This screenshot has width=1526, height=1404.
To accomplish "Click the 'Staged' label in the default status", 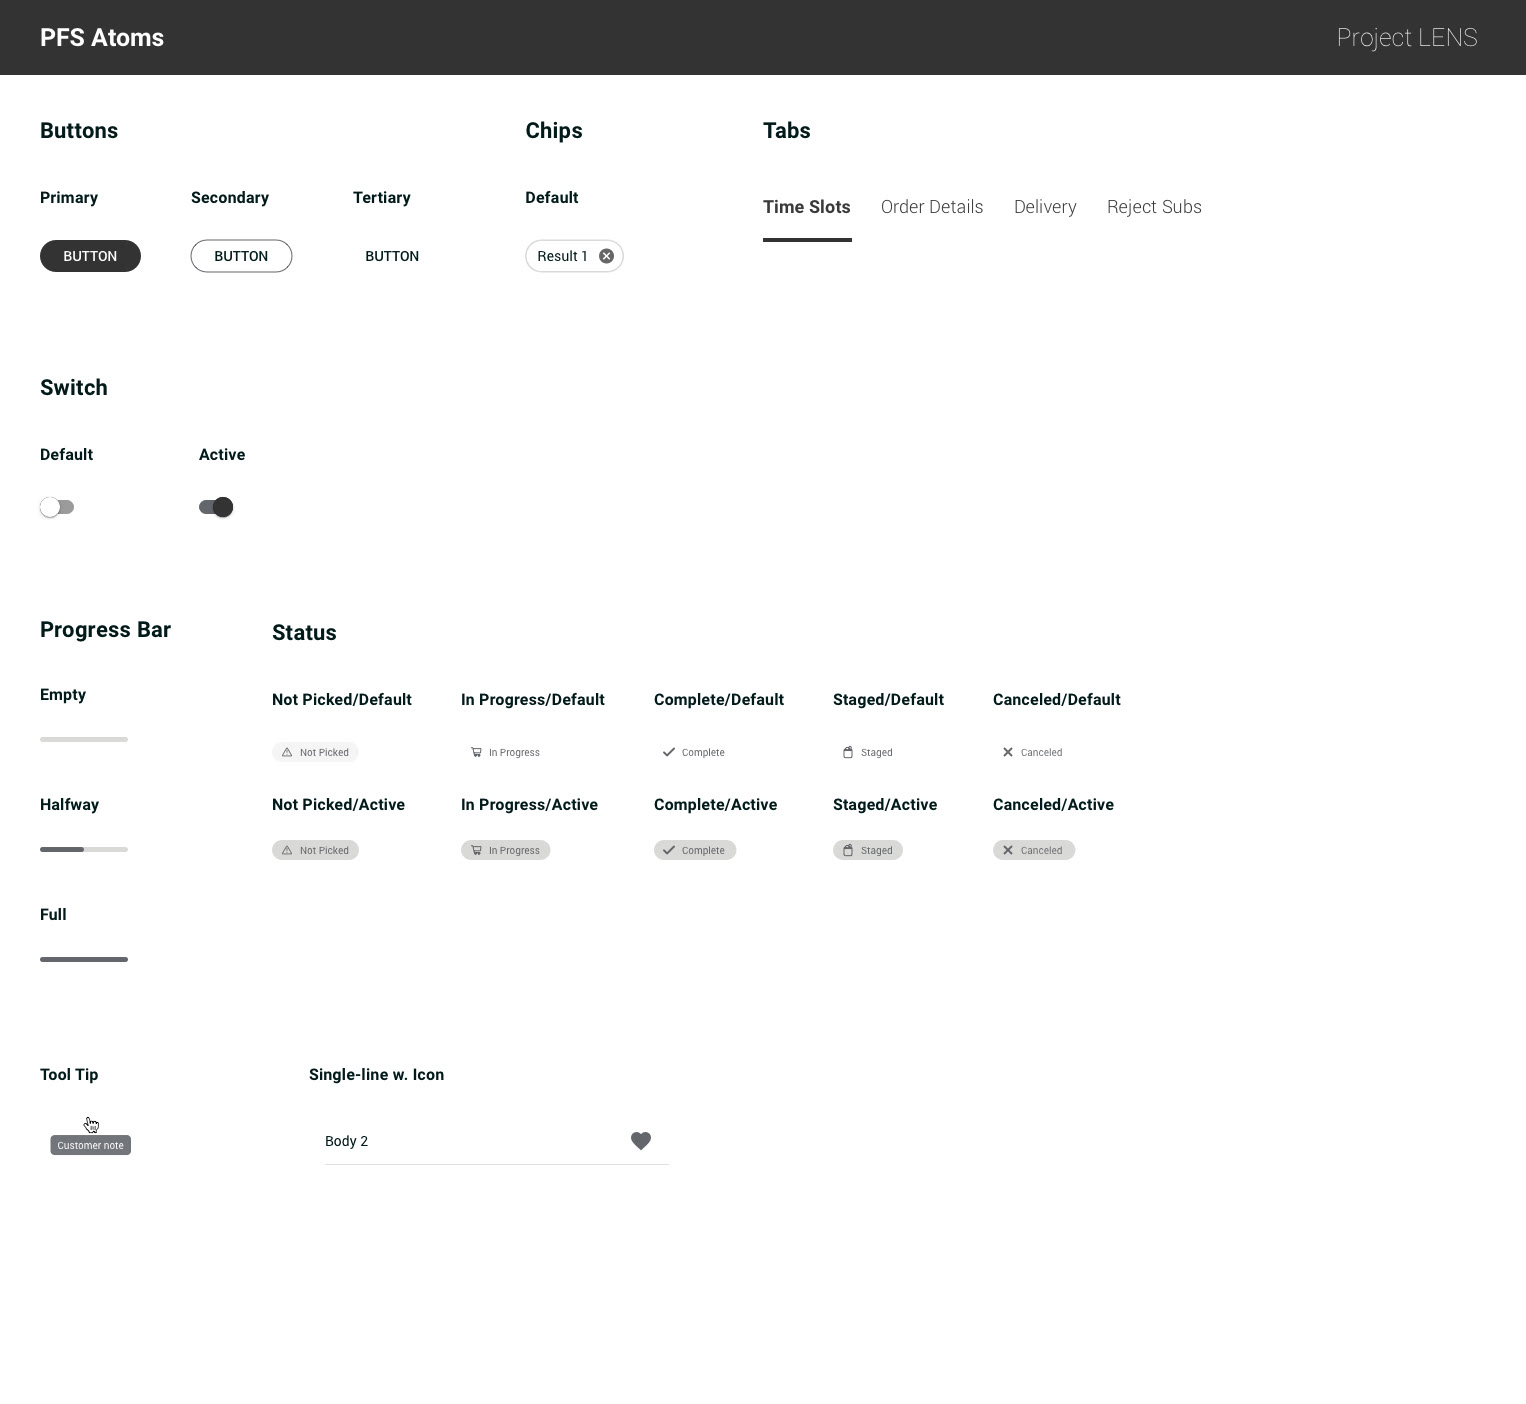I will point(876,752).
